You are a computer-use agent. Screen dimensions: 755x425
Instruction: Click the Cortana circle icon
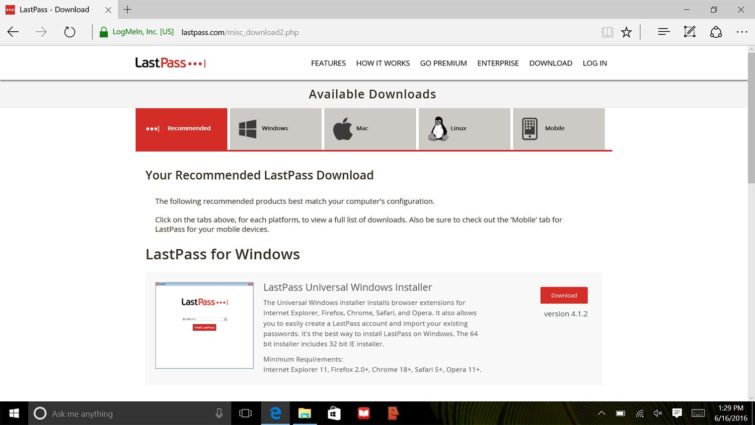(40, 413)
